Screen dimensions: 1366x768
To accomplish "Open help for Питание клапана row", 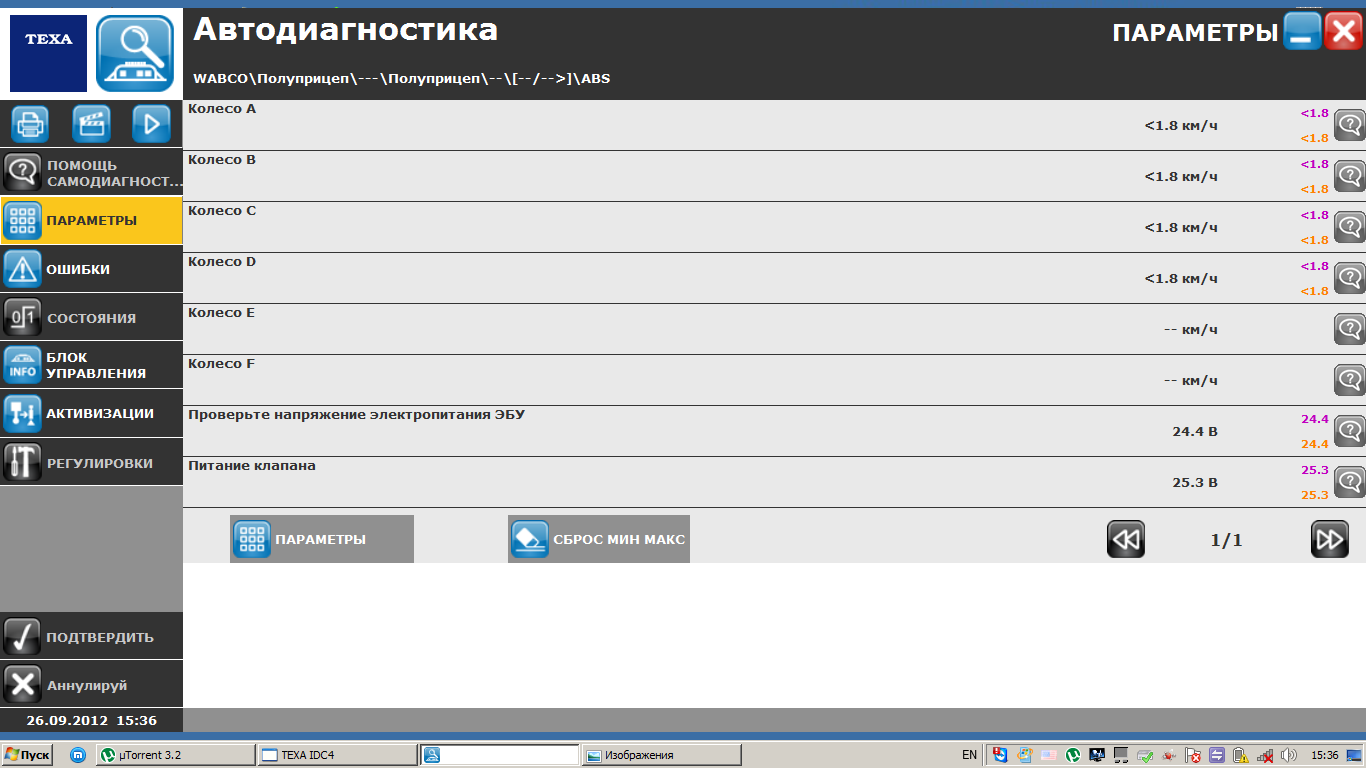I will pyautogui.click(x=1349, y=482).
